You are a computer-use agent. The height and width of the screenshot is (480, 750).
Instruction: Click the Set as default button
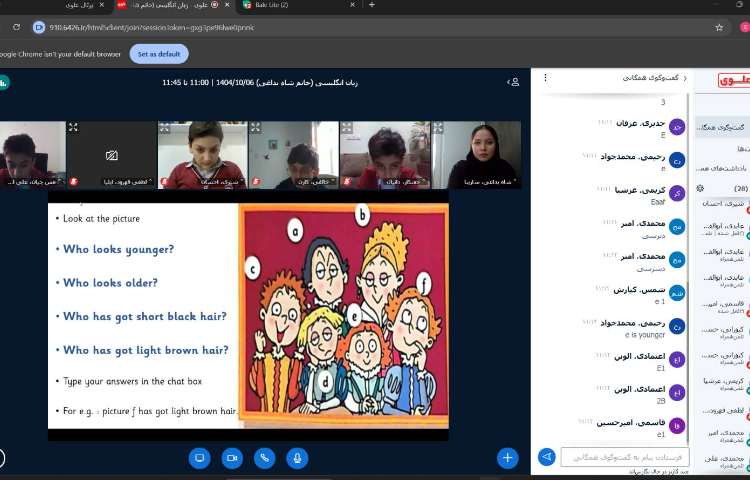point(159,53)
